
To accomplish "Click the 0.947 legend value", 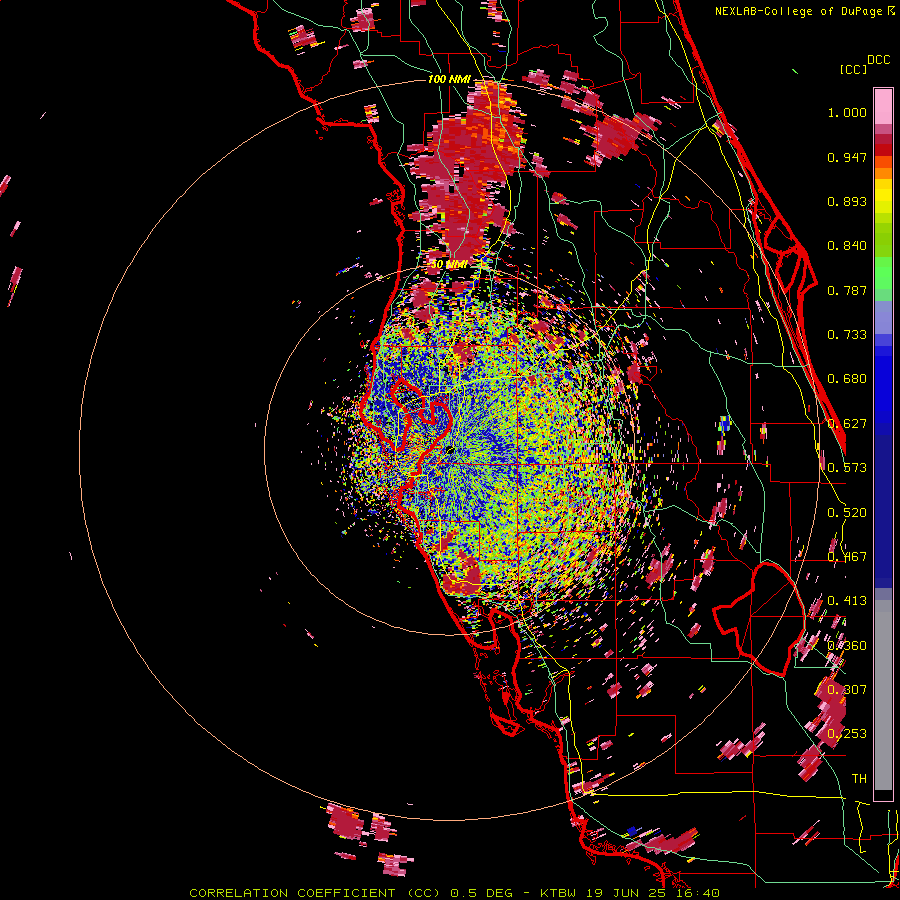I will tap(847, 157).
